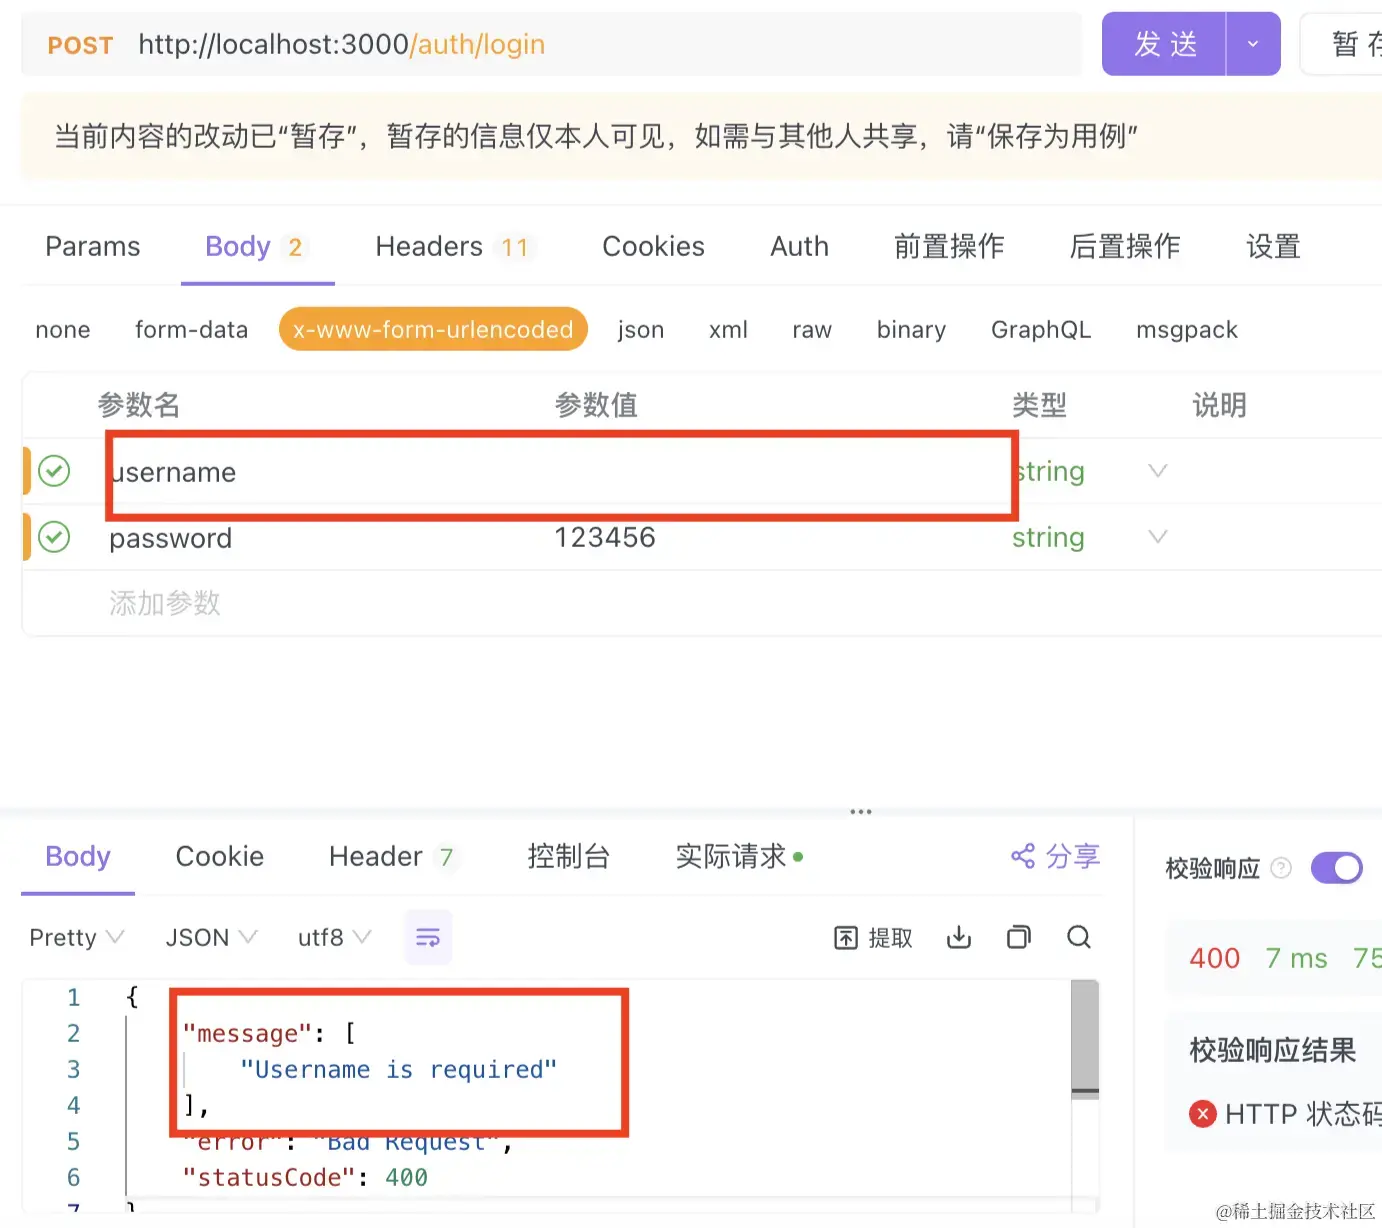This screenshot has width=1382, height=1228.
Task: Select the msgpack body type
Action: tap(1187, 329)
